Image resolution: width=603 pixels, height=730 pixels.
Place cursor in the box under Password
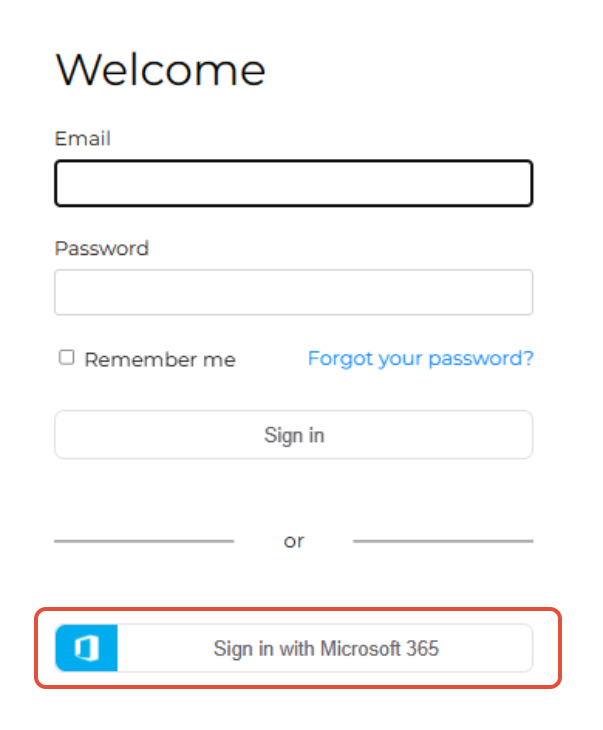point(294,292)
